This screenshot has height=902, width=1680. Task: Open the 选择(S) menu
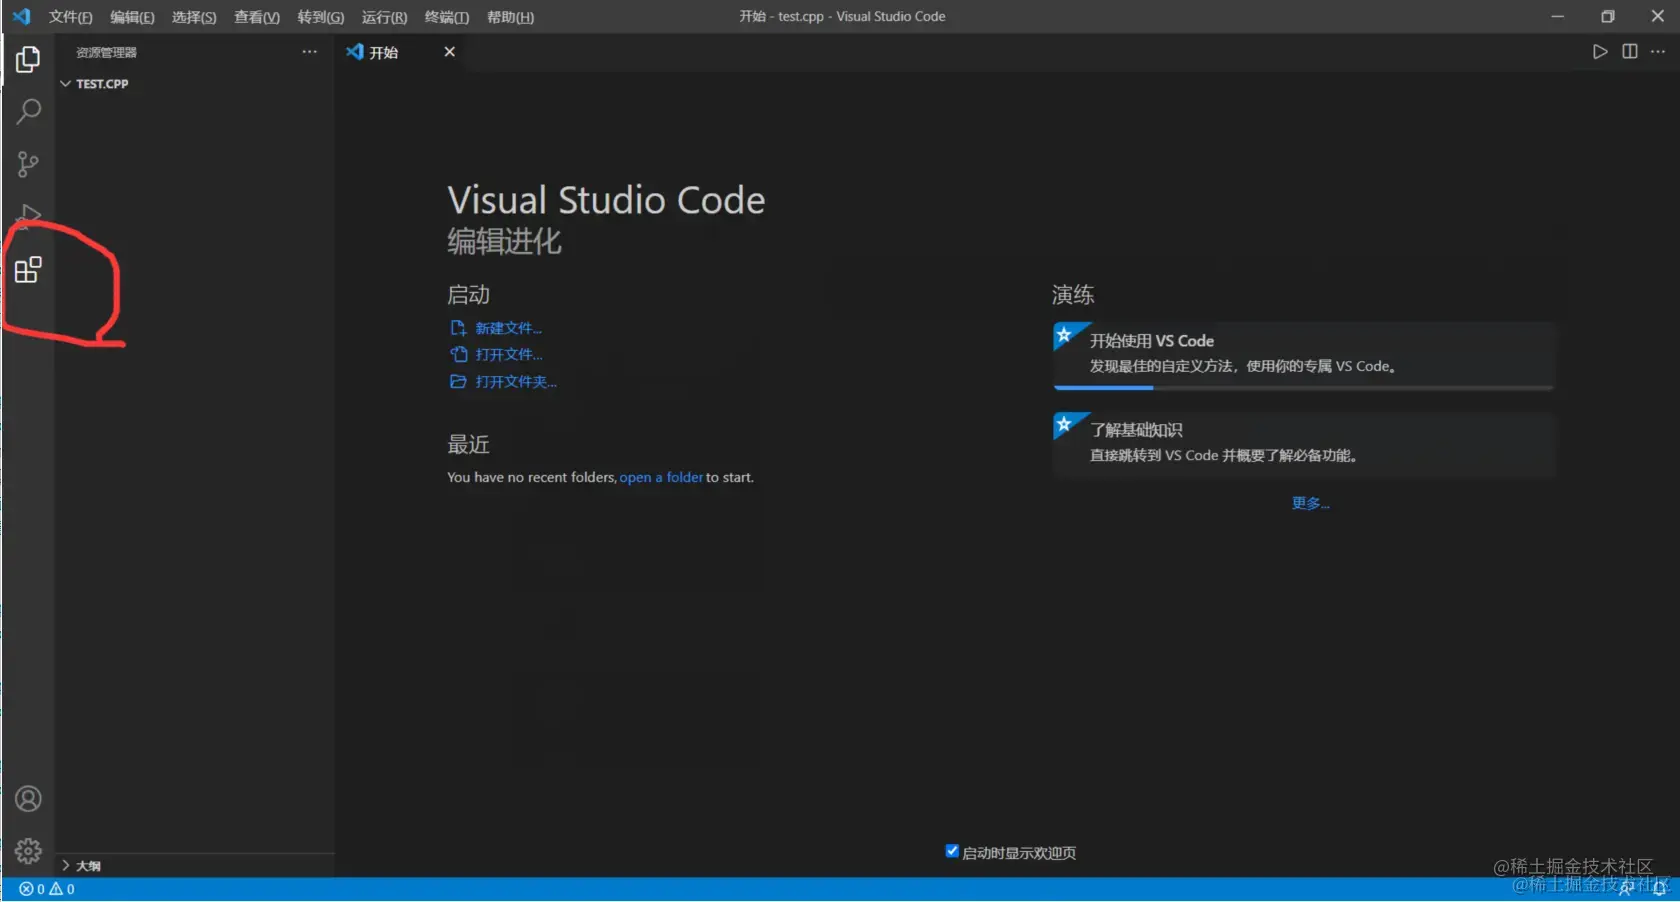tap(194, 17)
